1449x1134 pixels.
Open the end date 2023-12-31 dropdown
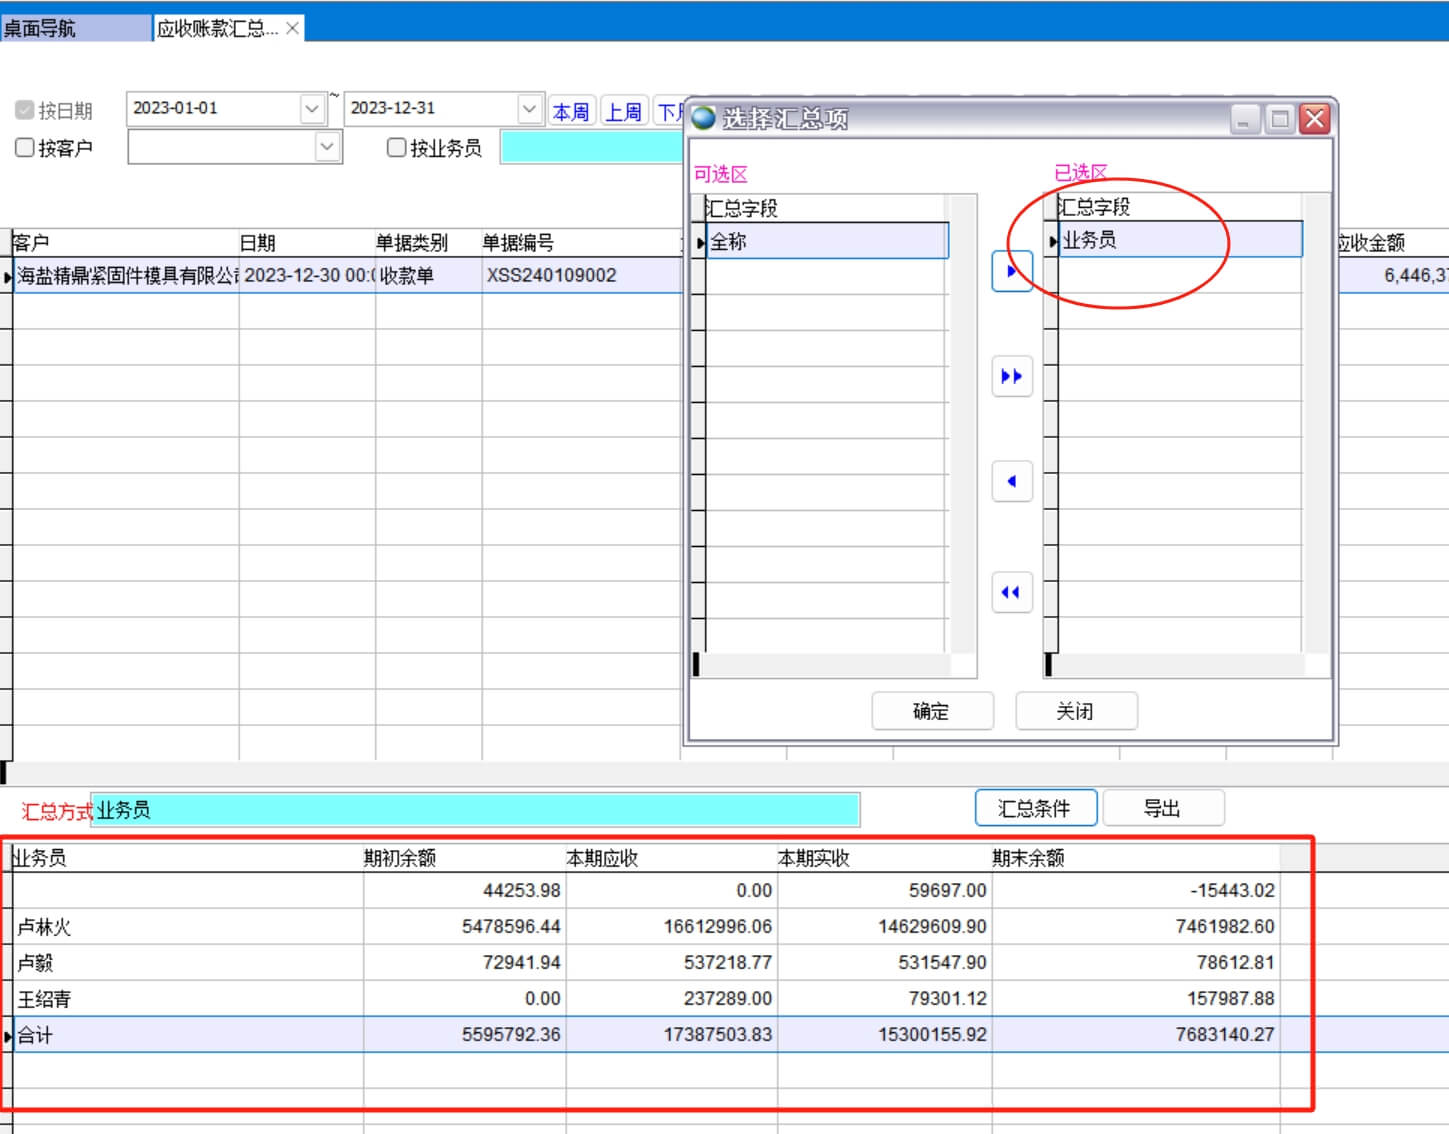529,108
